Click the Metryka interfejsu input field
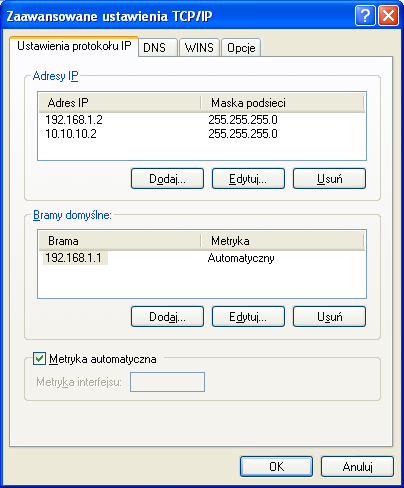404x488 pixels. 167,382
